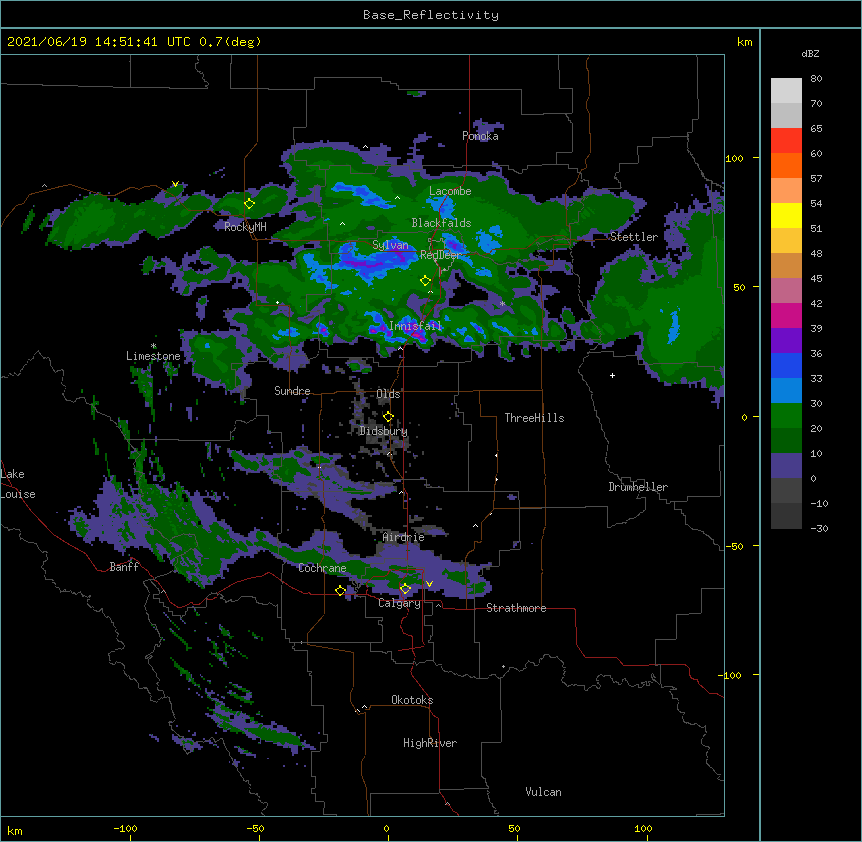
Task: Click the Olds town label
Action: point(388,394)
